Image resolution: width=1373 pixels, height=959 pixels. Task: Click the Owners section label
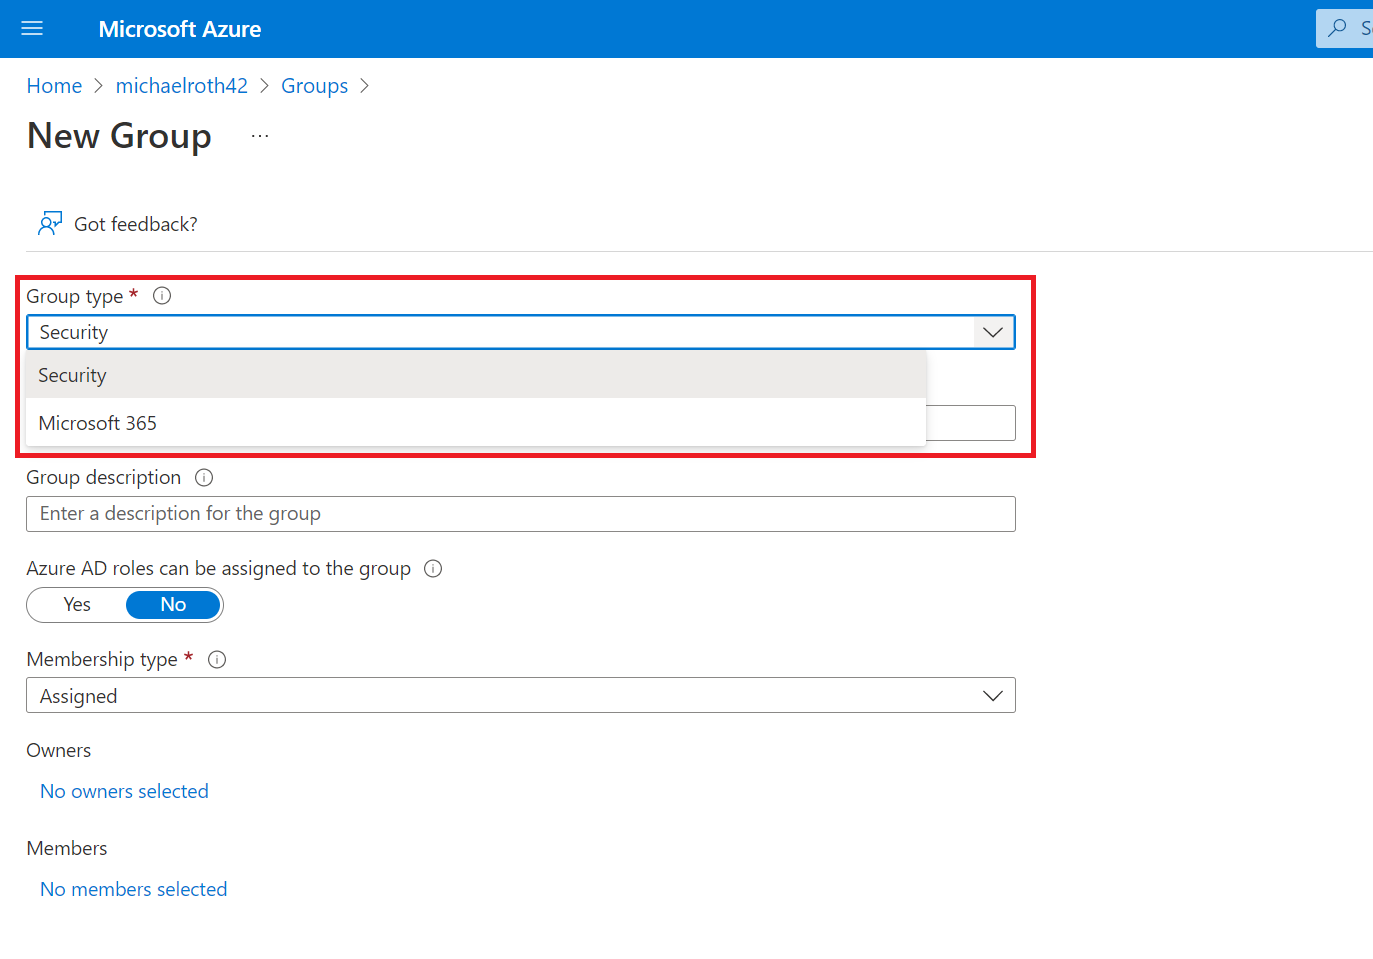click(59, 751)
